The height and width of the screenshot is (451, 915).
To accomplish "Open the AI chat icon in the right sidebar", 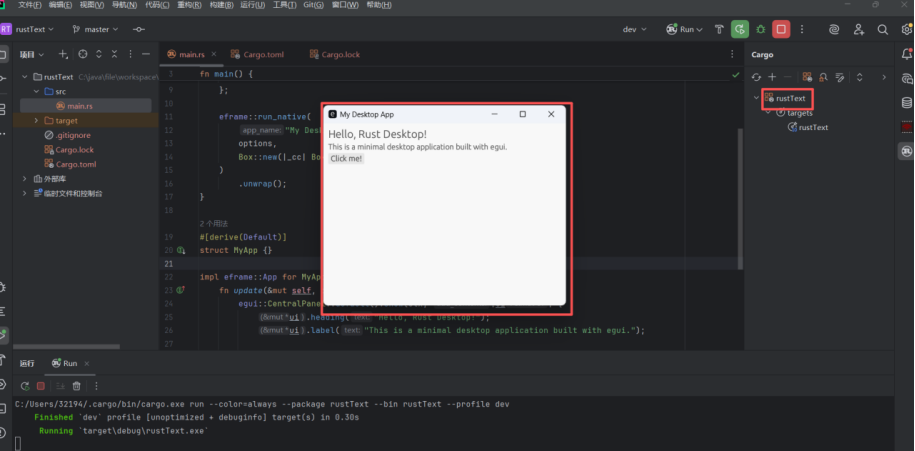I will click(907, 78).
